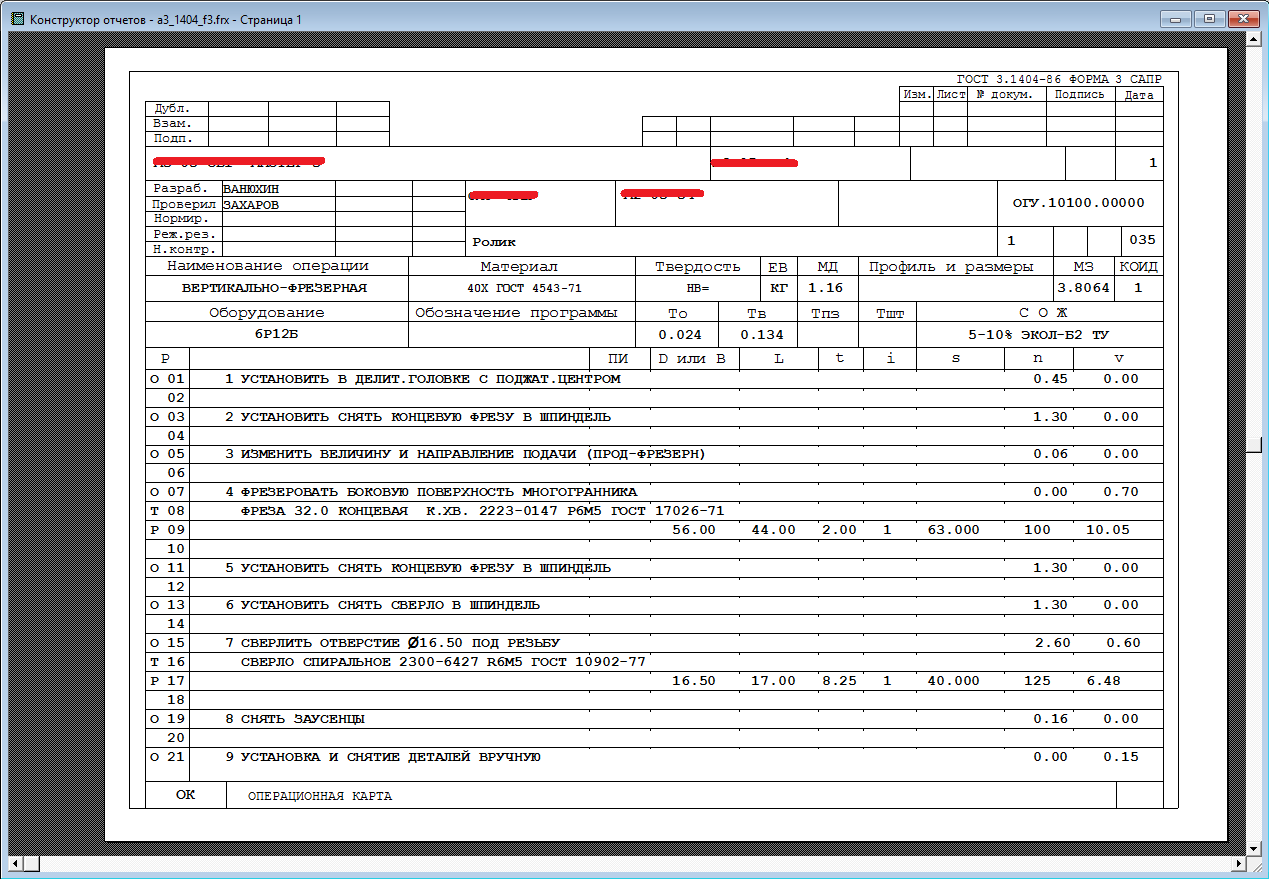Open the window system menu icon
The height and width of the screenshot is (879, 1269).
point(16,18)
